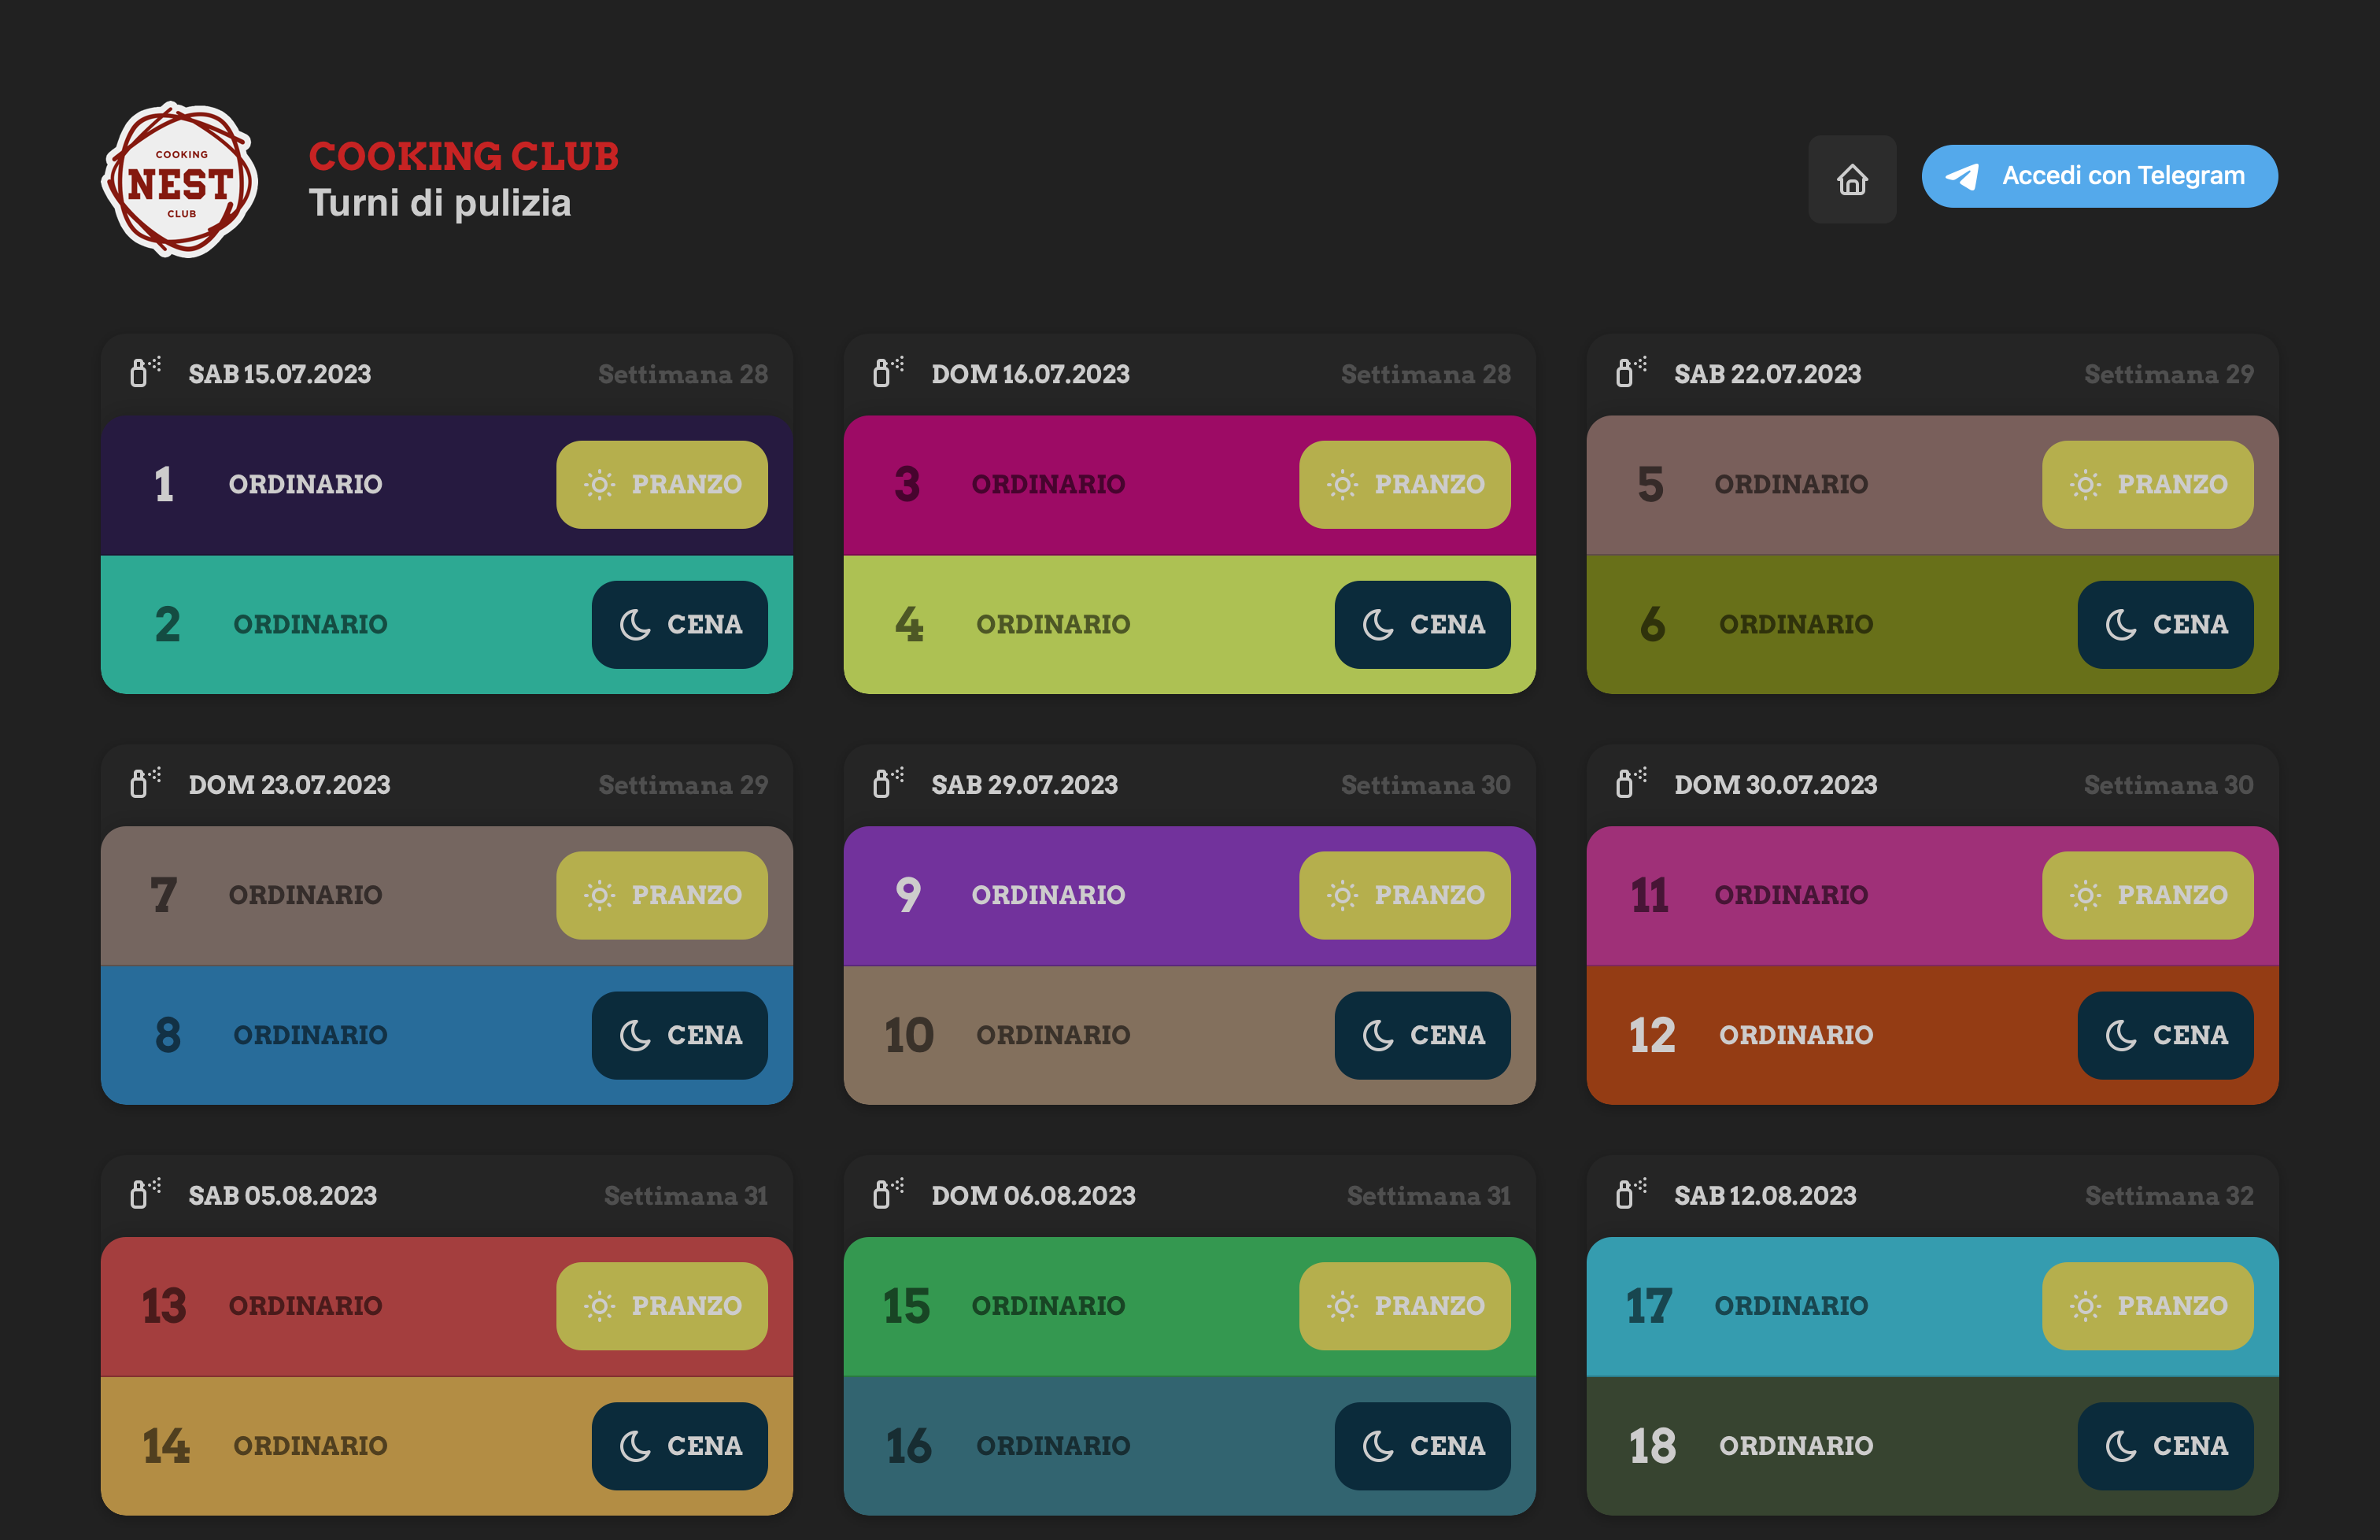
Task: Open SAB 29.07.2023 date header
Action: (x=1024, y=785)
